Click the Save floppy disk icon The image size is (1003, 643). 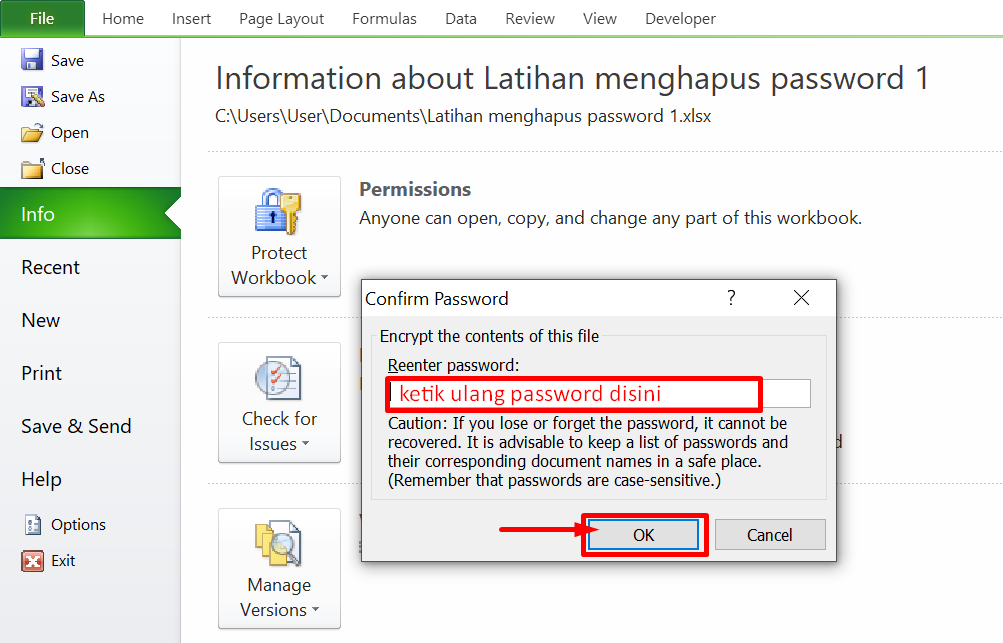tap(32, 60)
